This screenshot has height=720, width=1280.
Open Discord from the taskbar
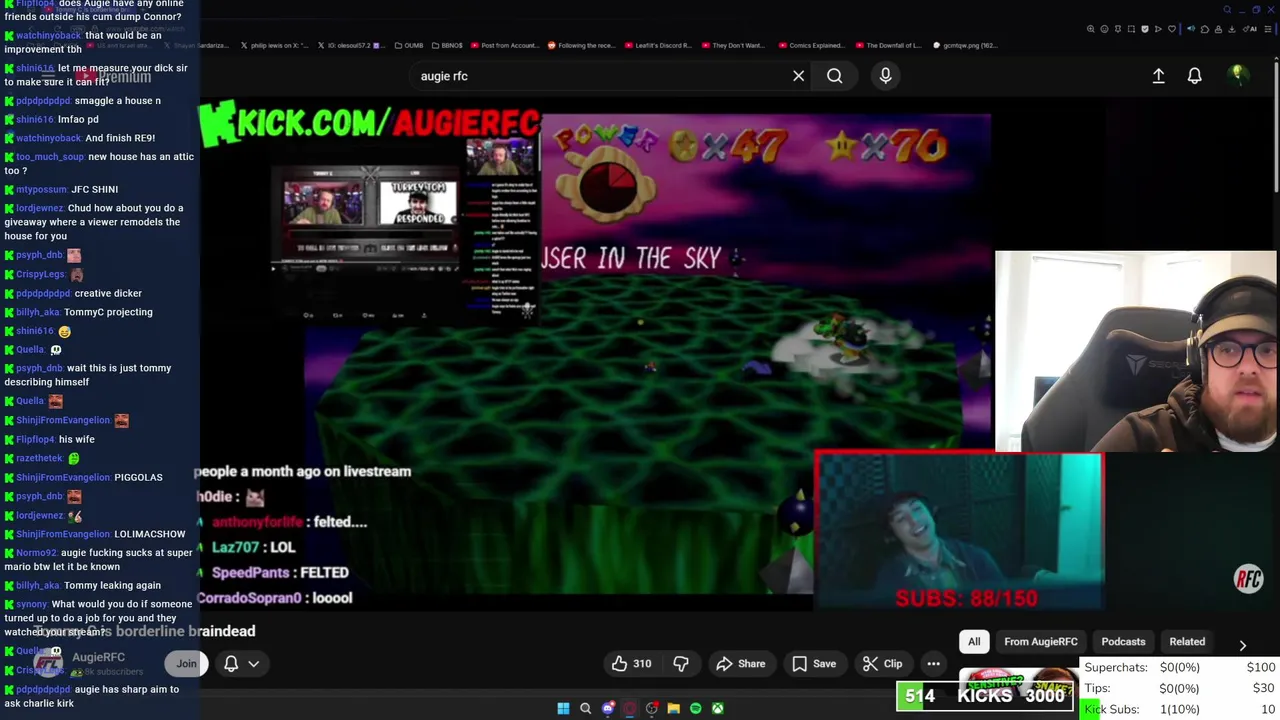point(608,708)
